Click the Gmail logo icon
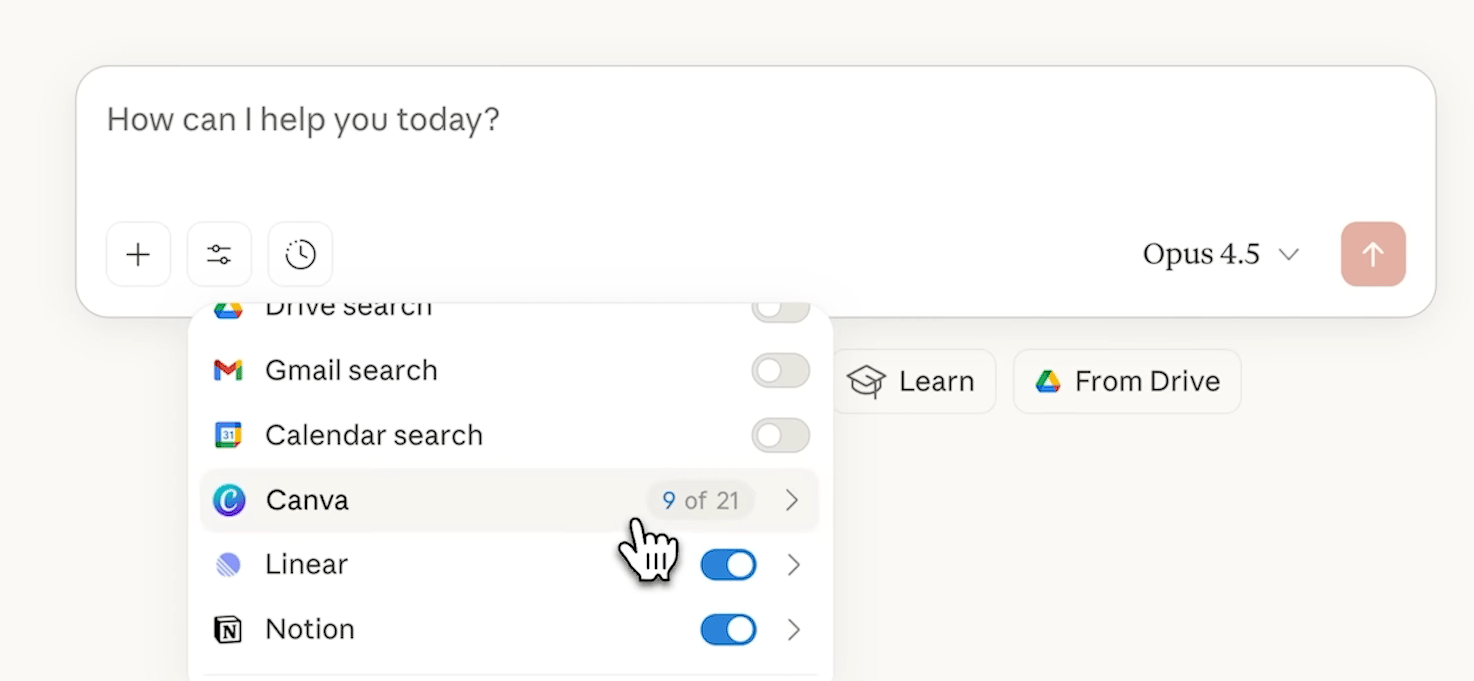 coord(228,371)
